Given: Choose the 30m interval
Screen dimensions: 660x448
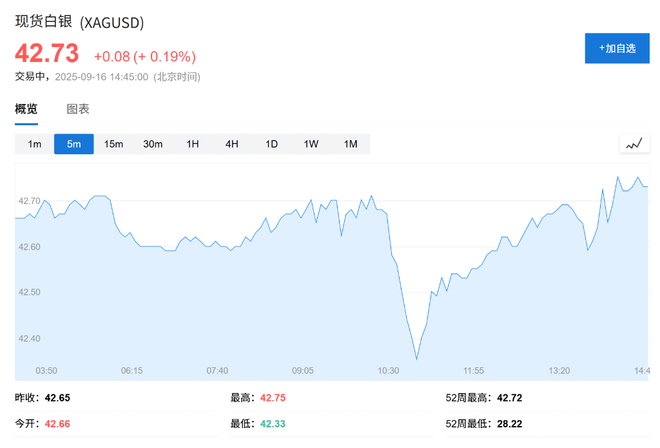Looking at the screenshot, I should pos(153,144).
